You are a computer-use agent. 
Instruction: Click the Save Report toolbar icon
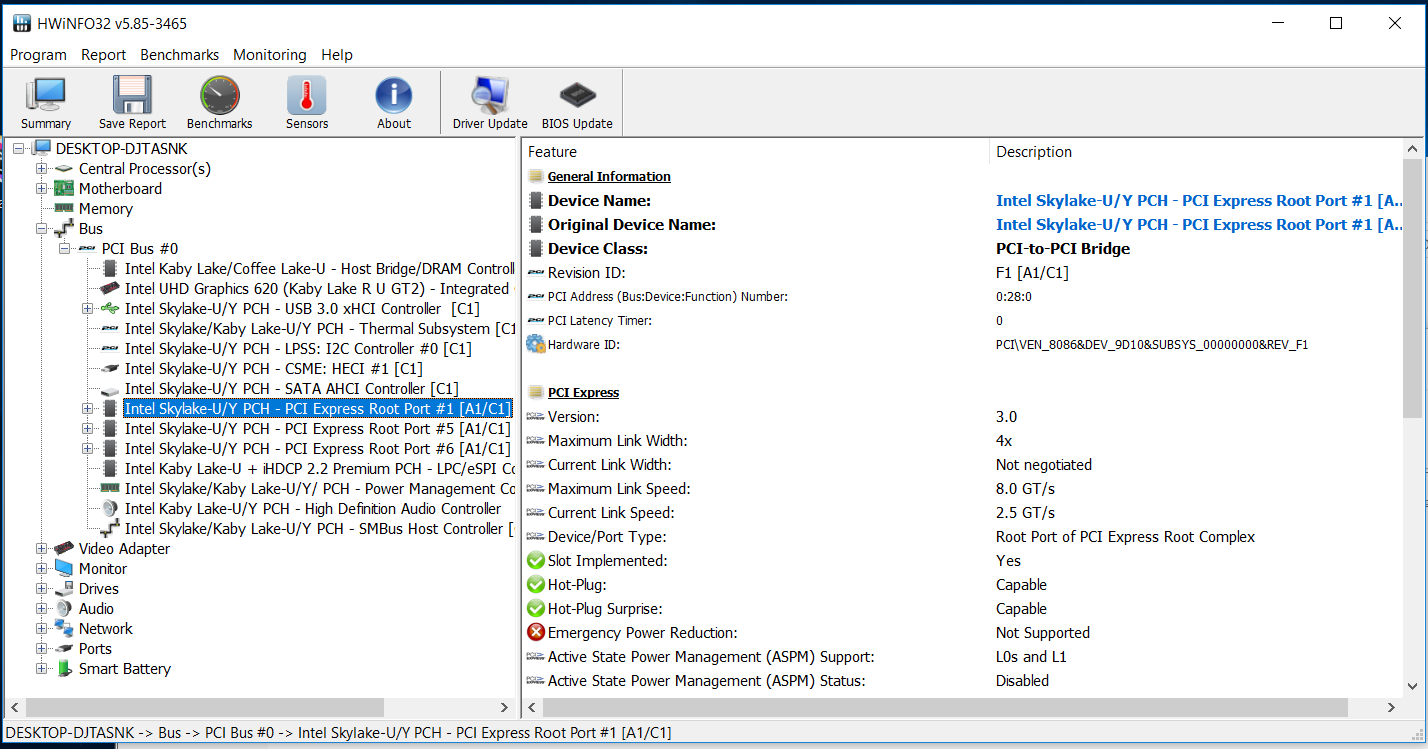click(131, 100)
